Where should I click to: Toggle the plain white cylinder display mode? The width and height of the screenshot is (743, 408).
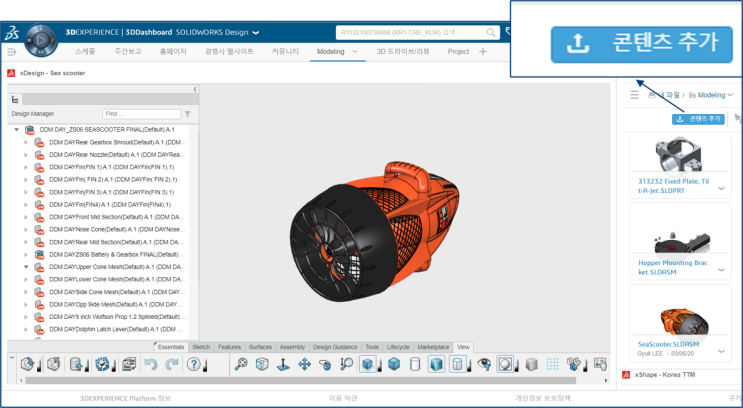tap(415, 364)
